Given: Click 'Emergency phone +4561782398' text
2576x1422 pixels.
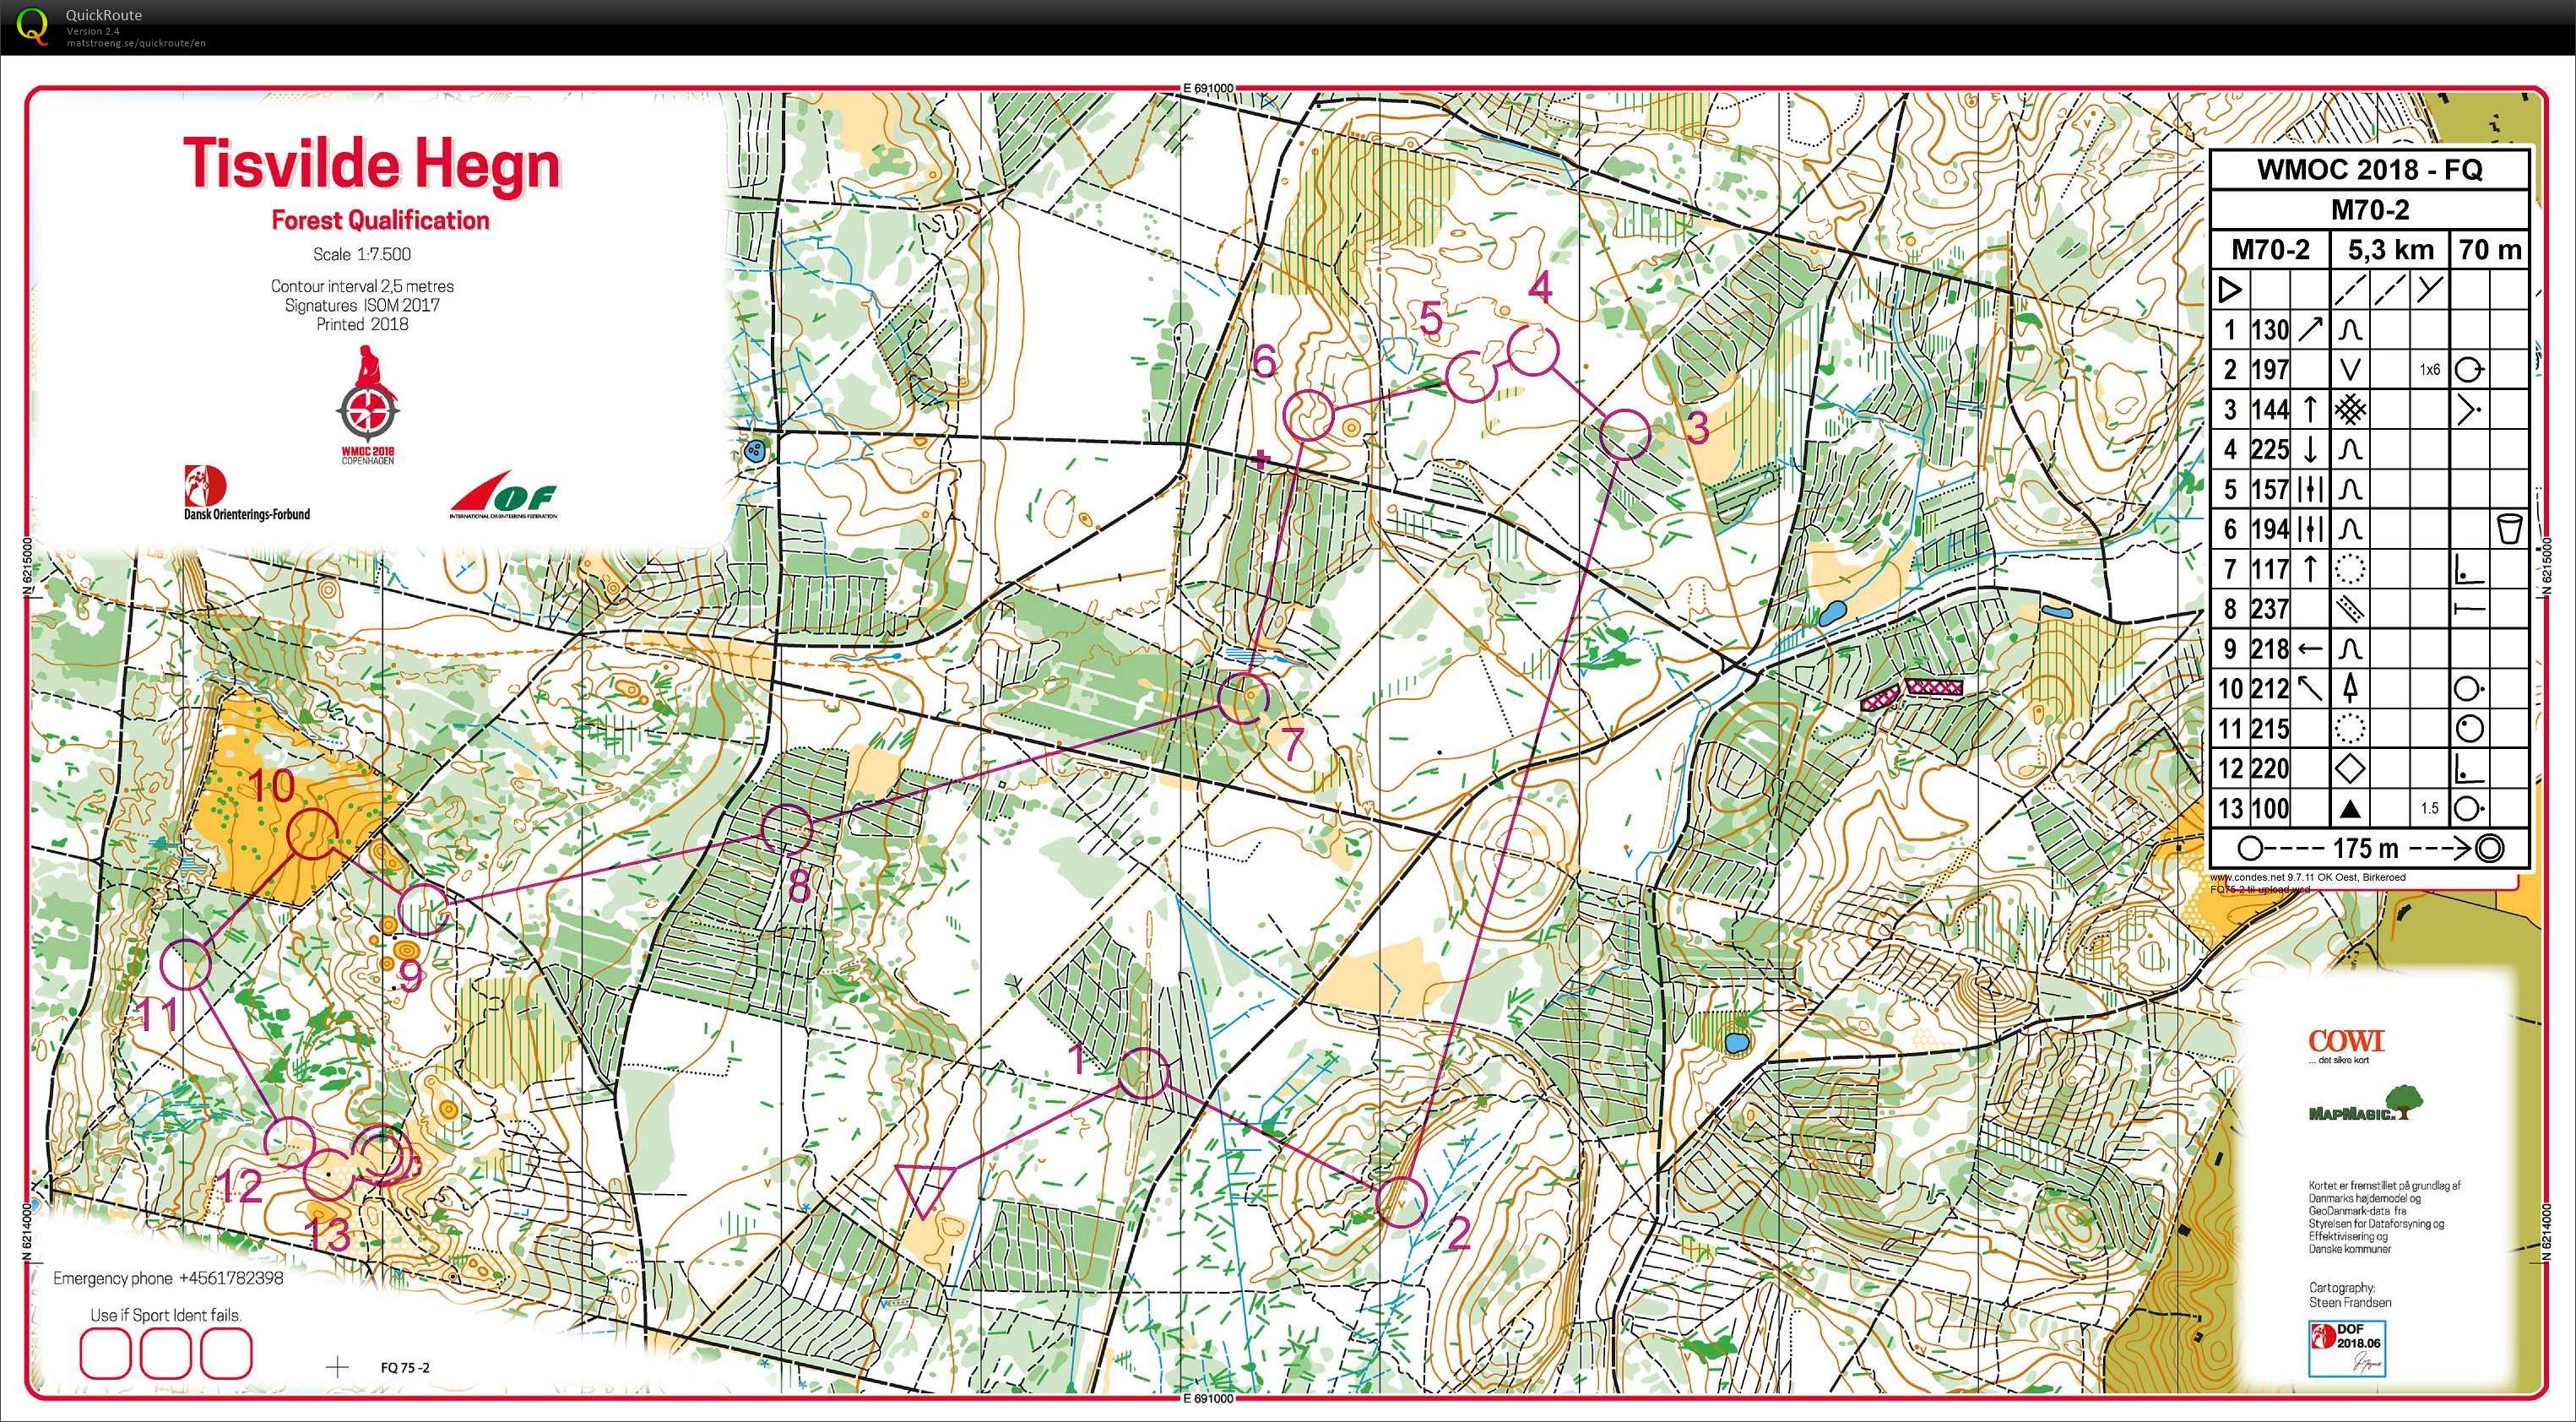Looking at the screenshot, I should (x=168, y=1278).
